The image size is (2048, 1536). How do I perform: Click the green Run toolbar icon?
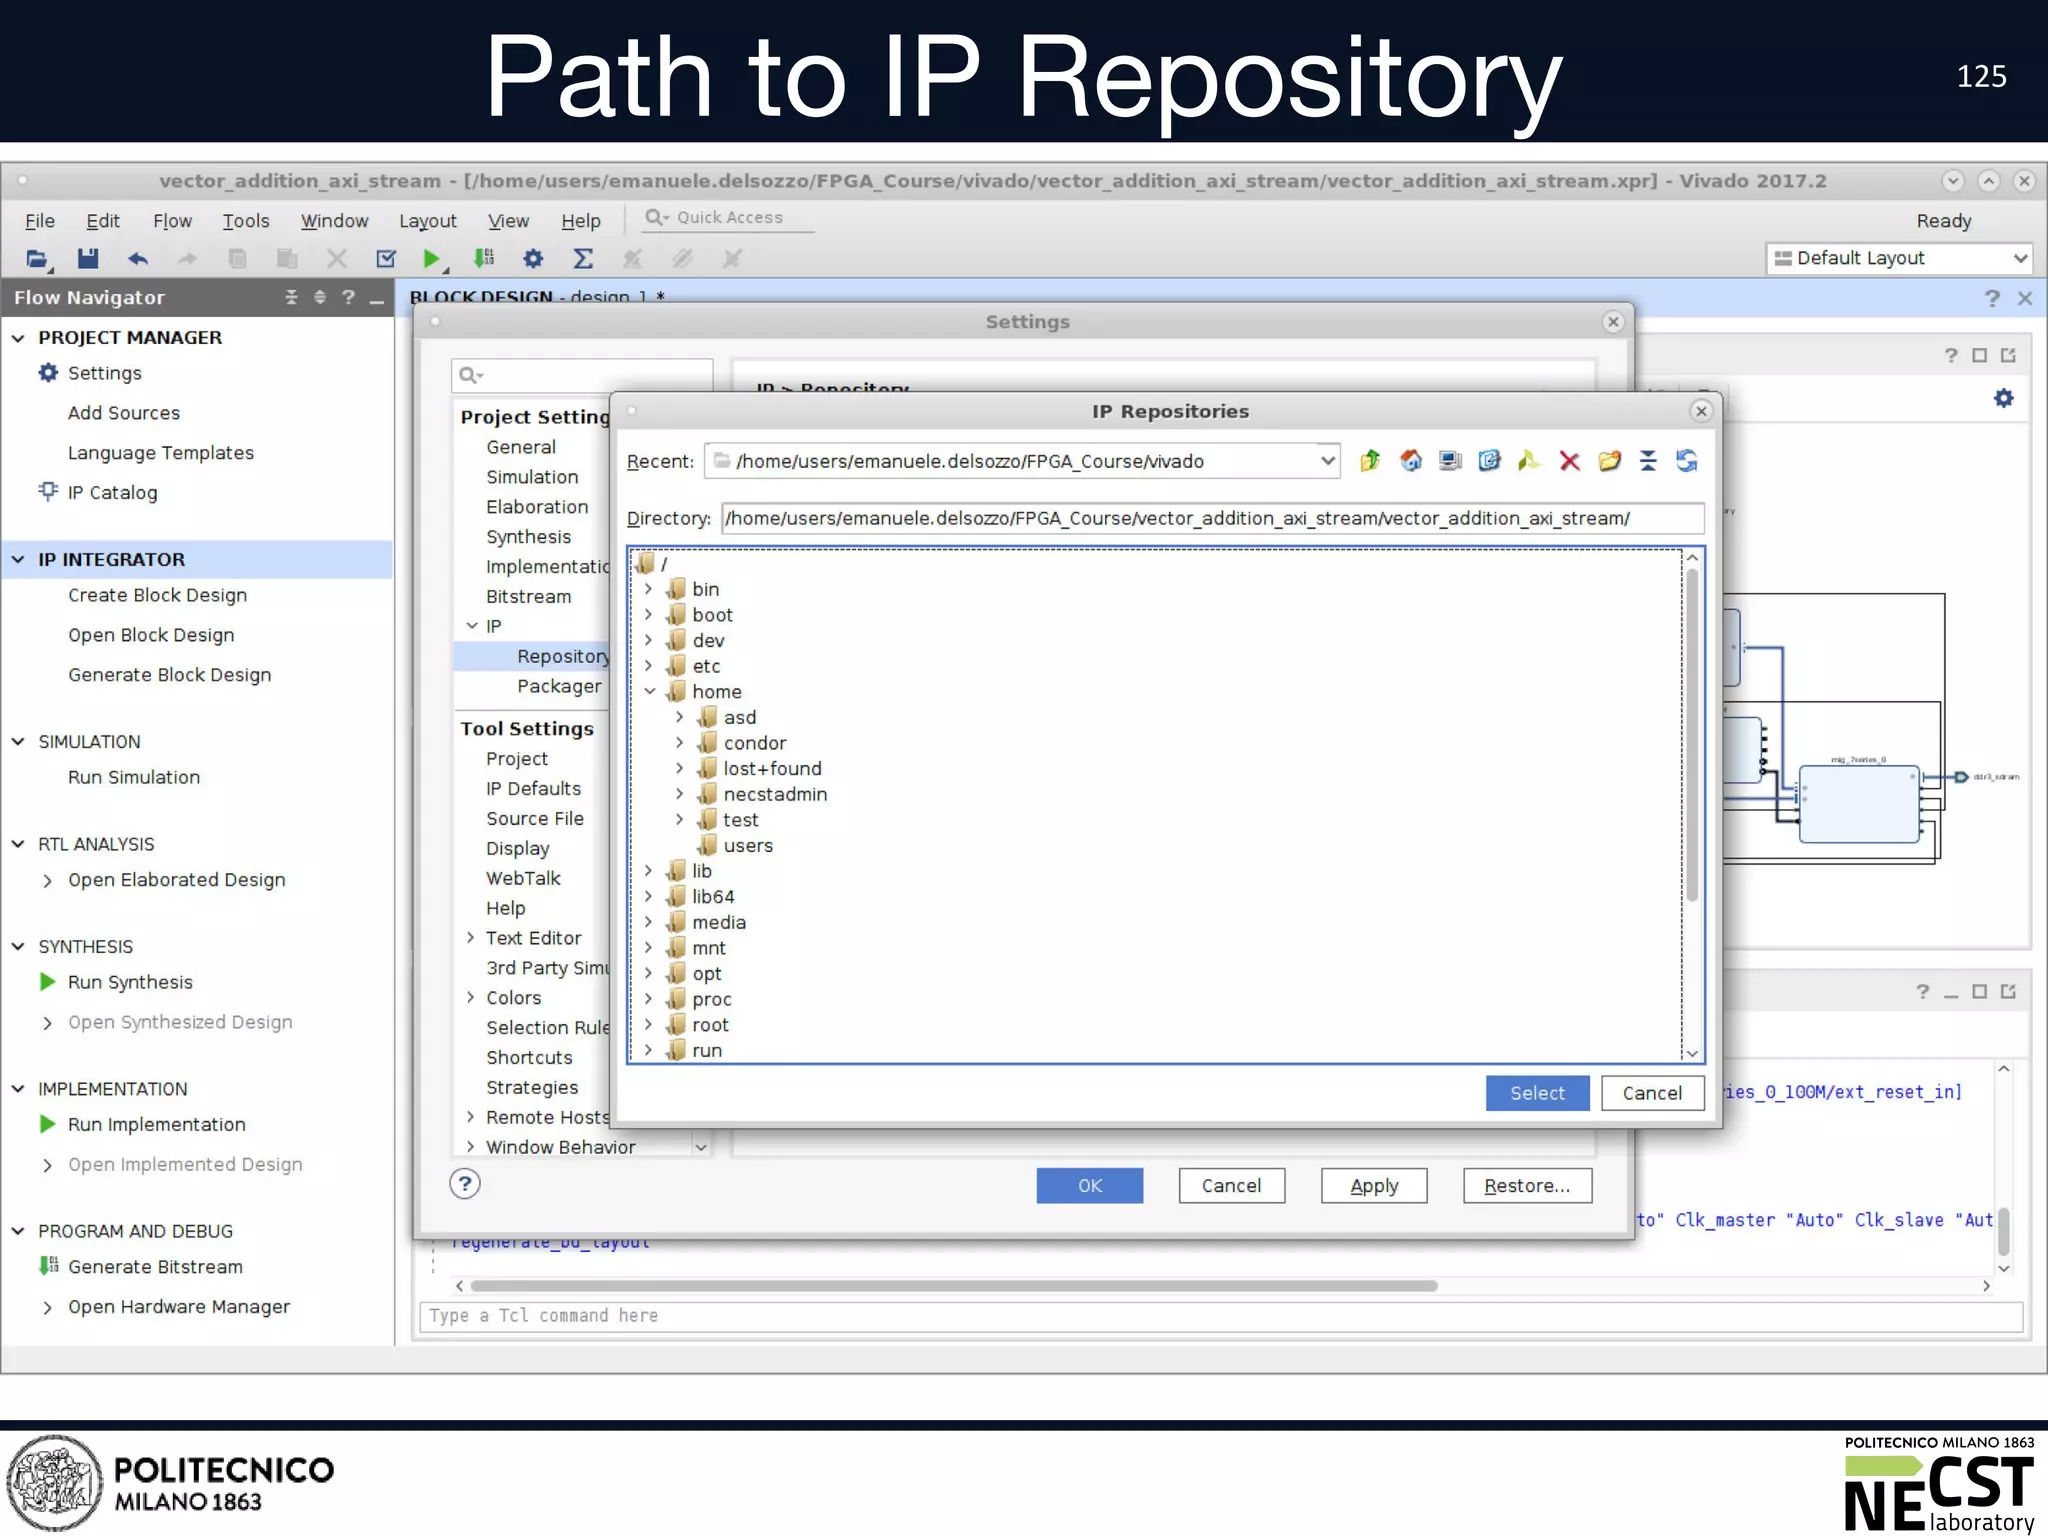pyautogui.click(x=432, y=259)
